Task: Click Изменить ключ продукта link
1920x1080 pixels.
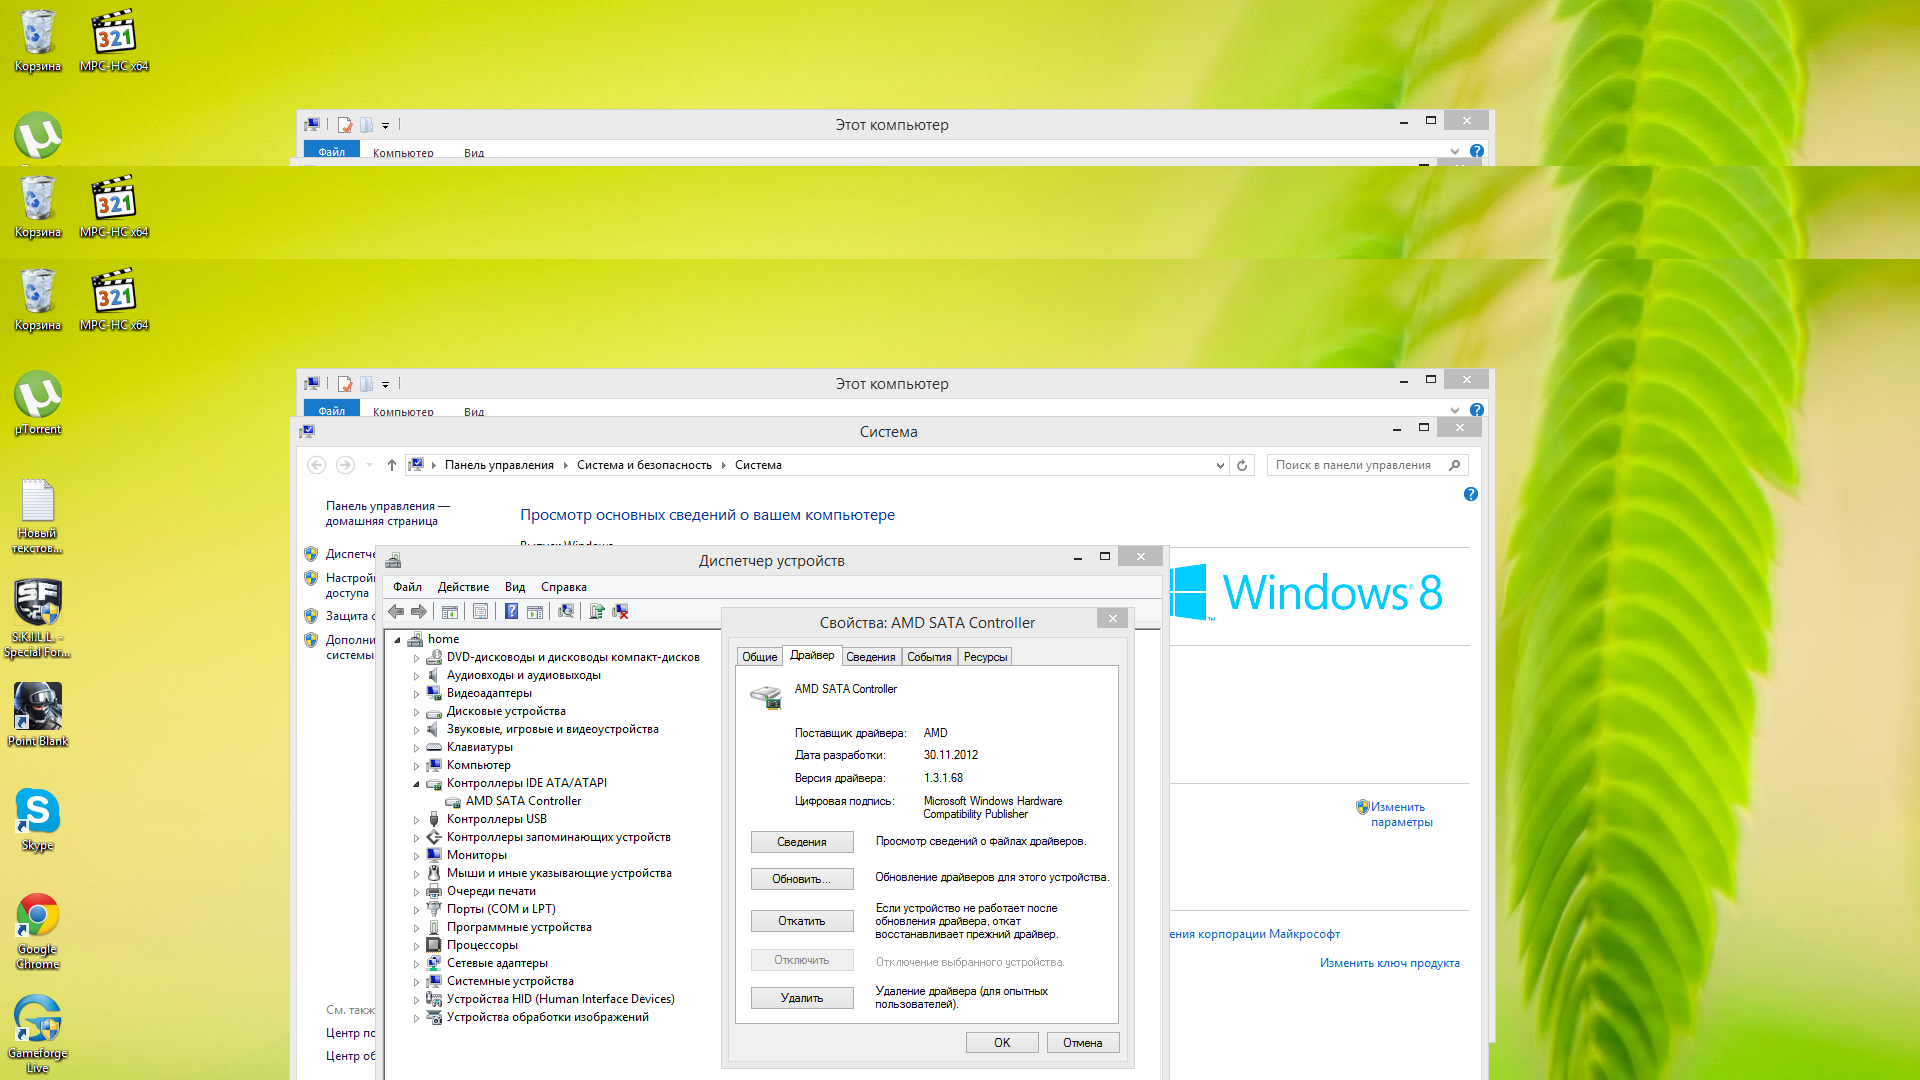Action: (x=1389, y=963)
